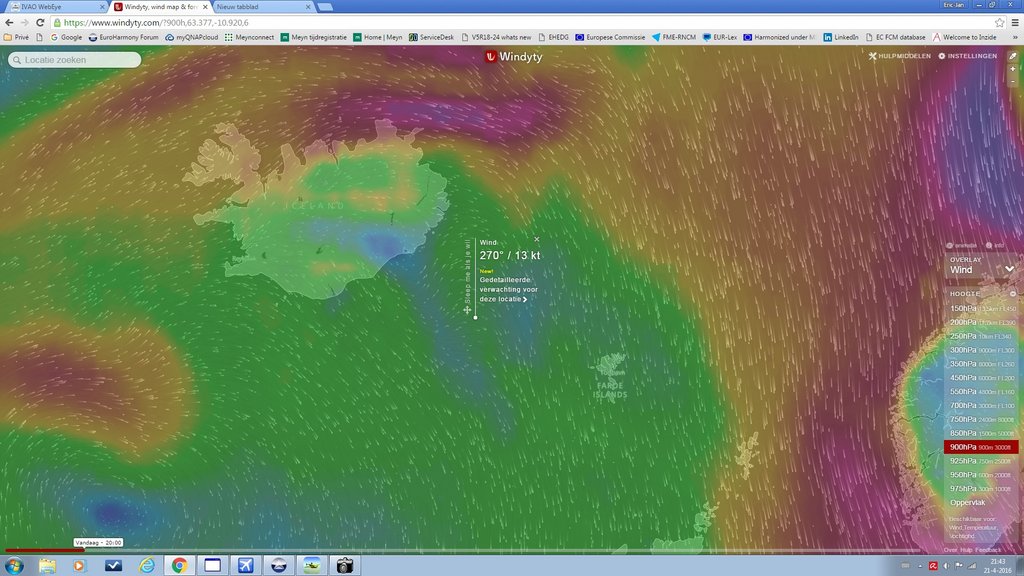Bookmark this page with the star
1024x576 pixels.
click(999, 22)
